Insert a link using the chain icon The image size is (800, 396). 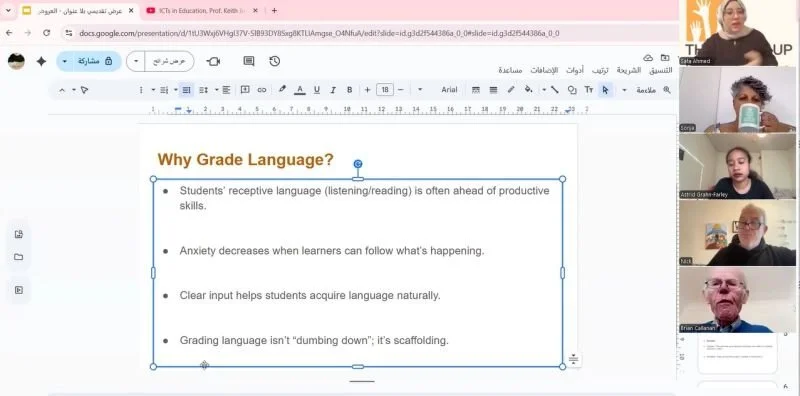(x=262, y=90)
